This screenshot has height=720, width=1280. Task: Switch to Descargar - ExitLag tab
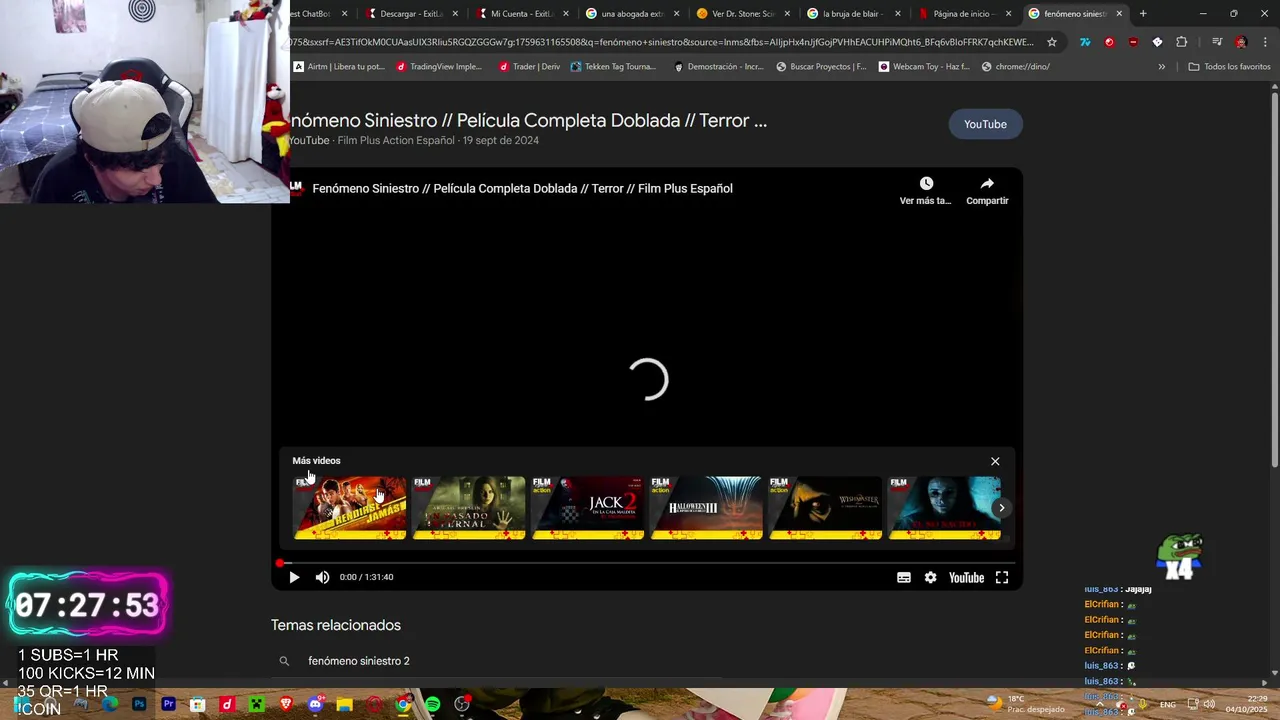click(410, 14)
